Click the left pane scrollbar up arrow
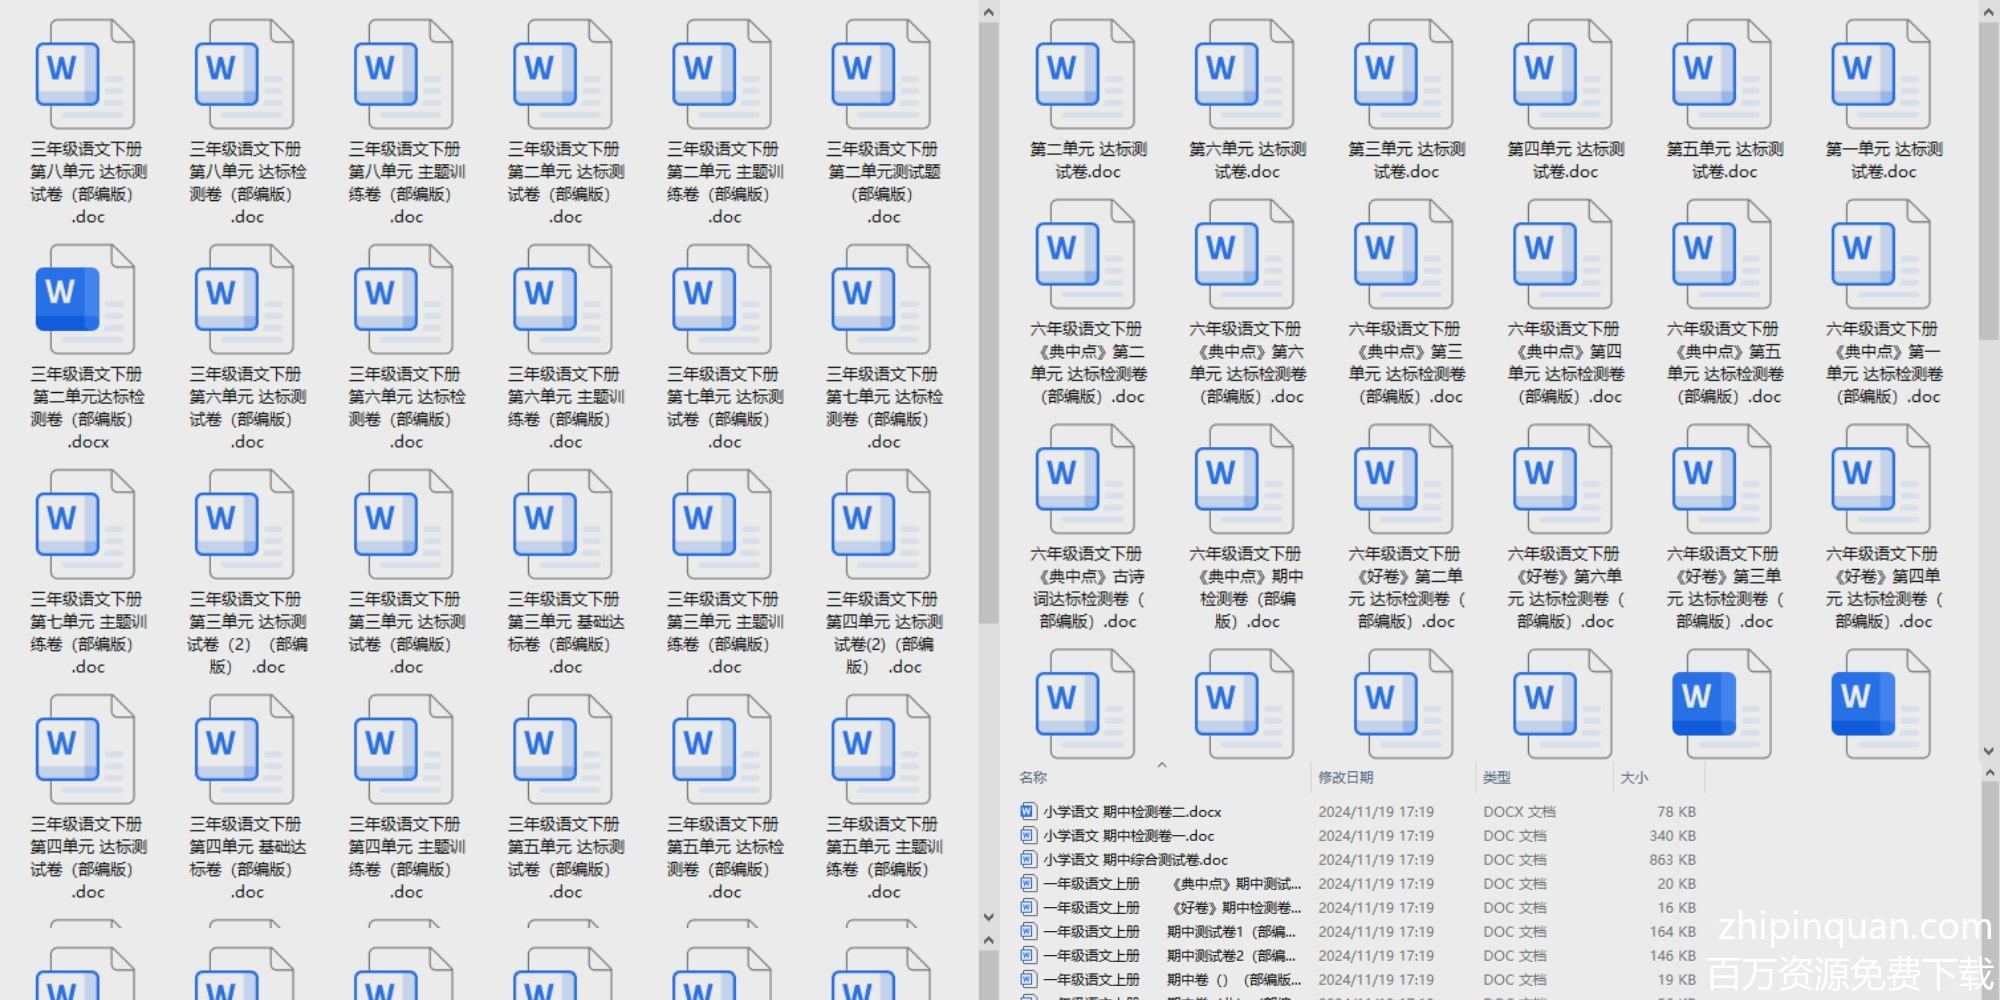The width and height of the screenshot is (2000, 1000). point(988,12)
